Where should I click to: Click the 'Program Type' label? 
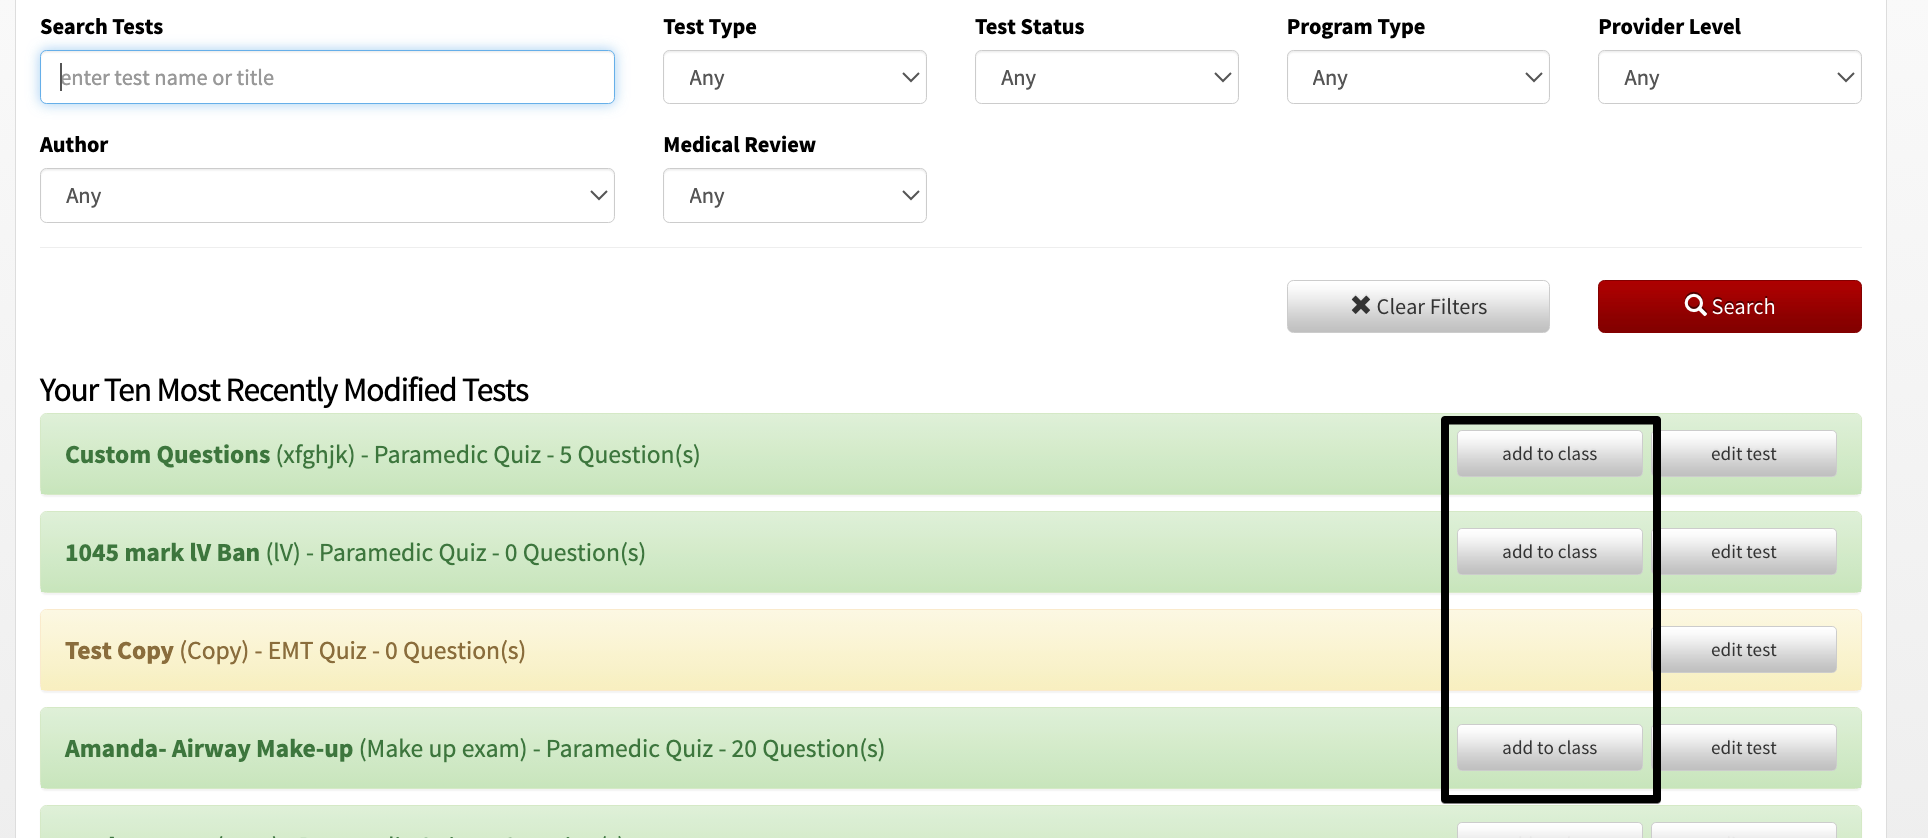click(x=1356, y=27)
